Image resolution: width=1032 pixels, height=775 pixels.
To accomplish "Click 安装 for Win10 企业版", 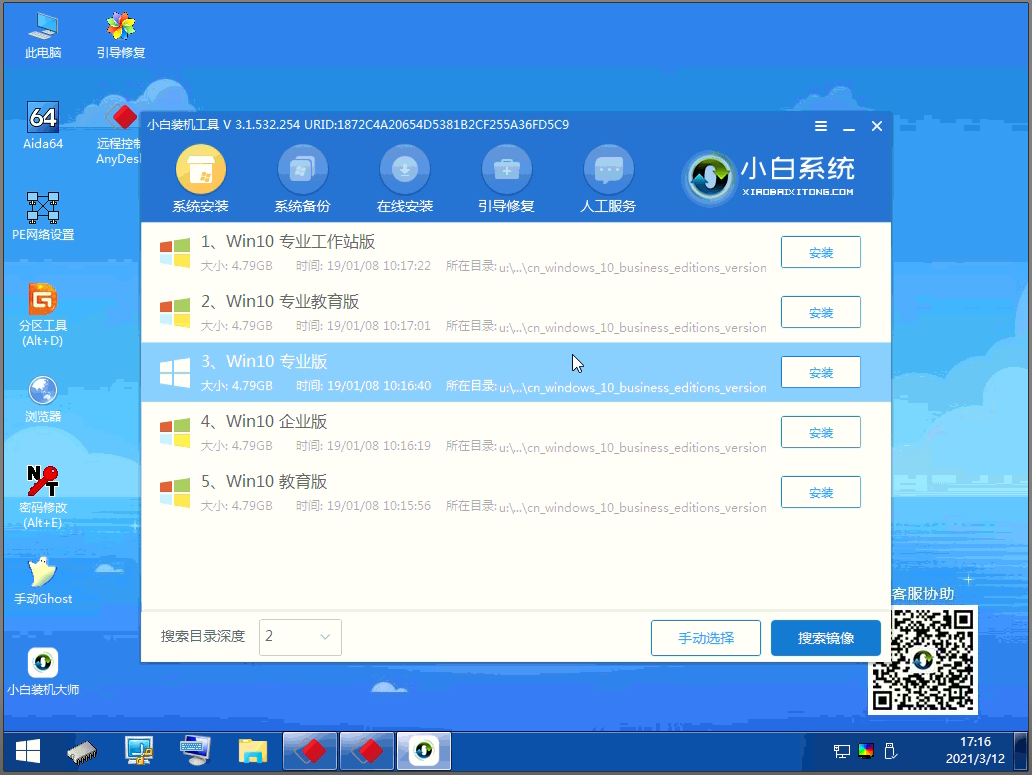I will [x=820, y=433].
